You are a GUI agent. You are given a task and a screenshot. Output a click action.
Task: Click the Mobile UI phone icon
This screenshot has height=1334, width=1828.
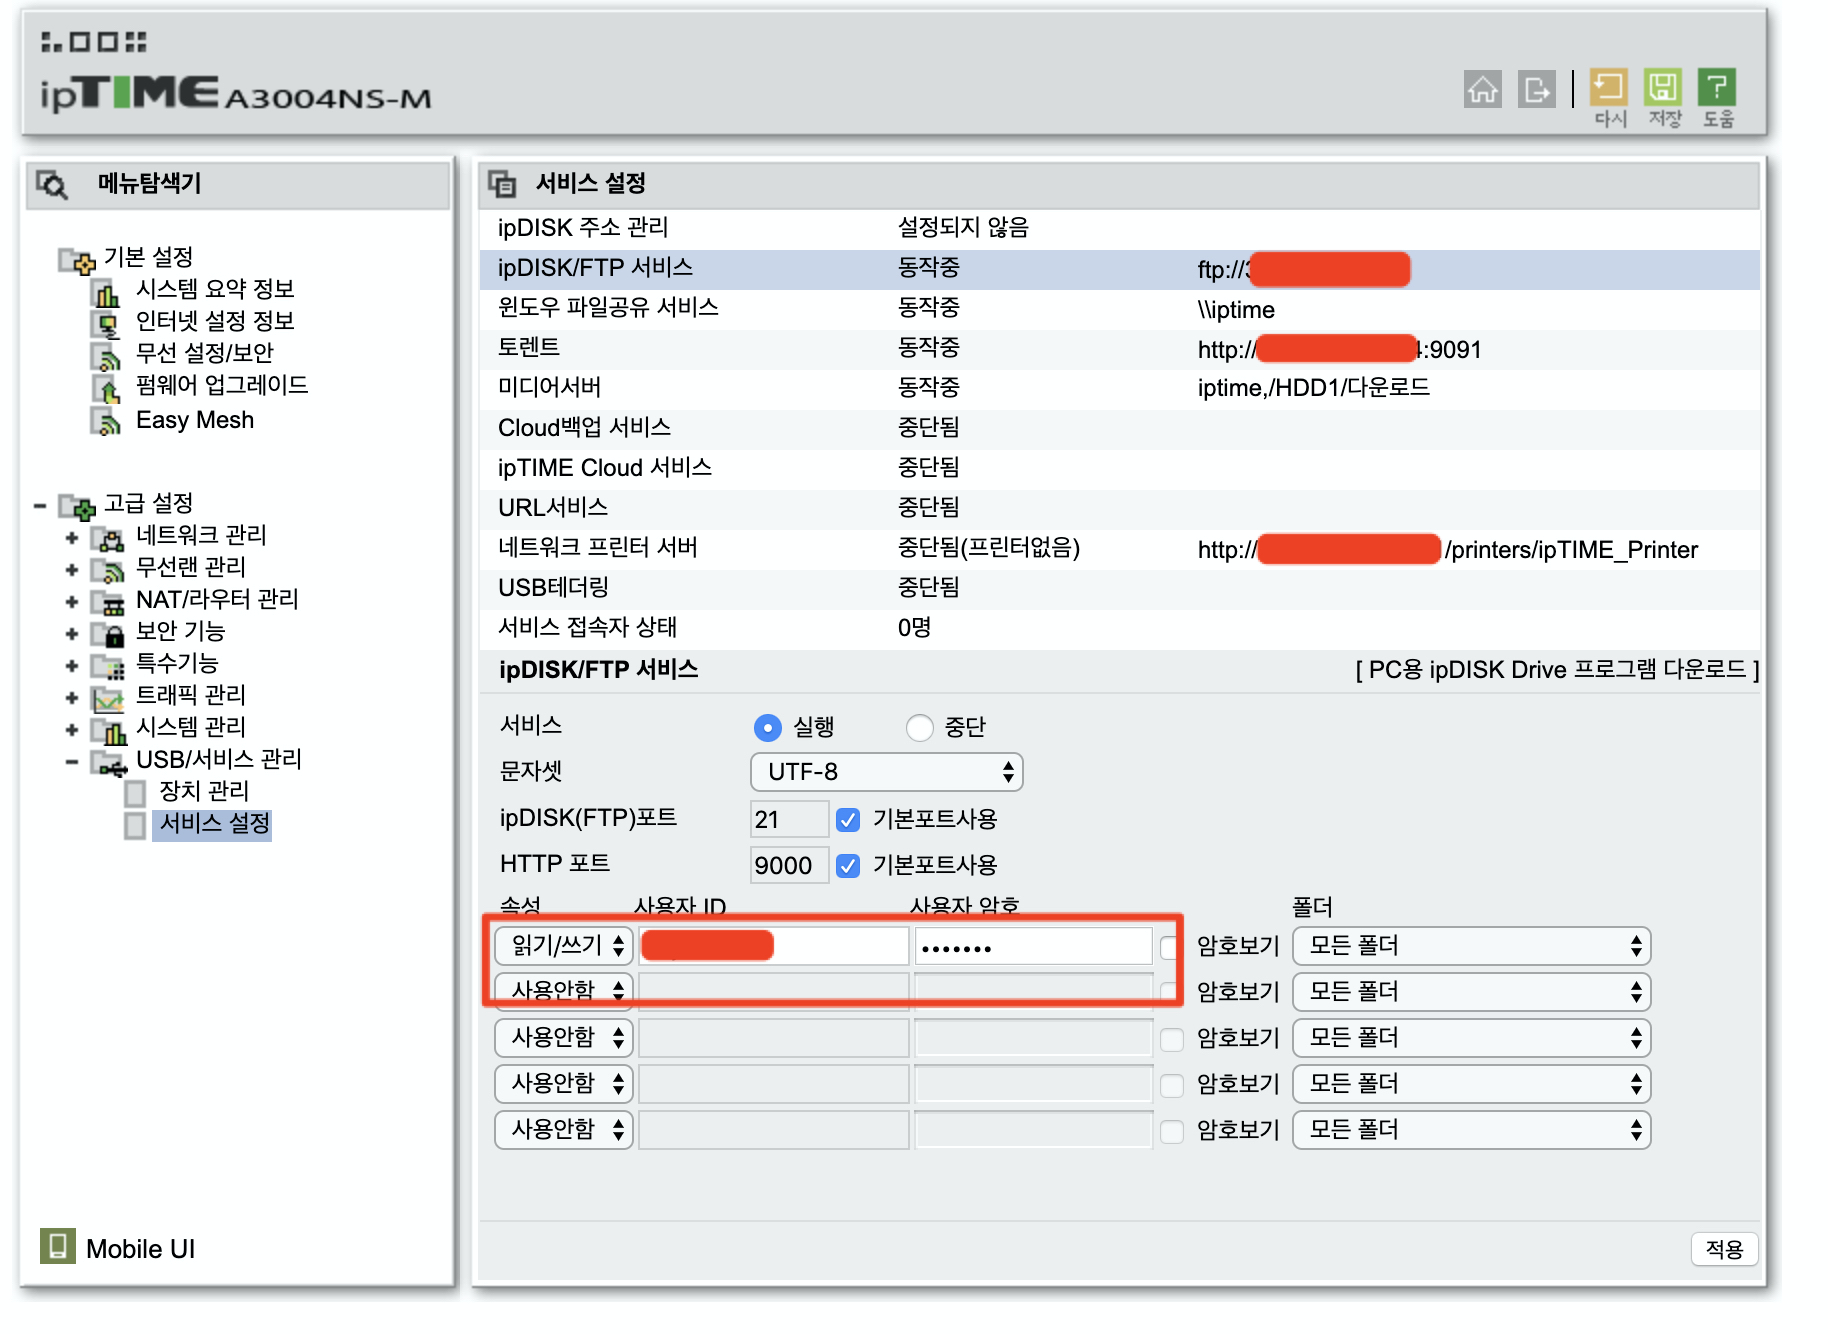point(58,1246)
